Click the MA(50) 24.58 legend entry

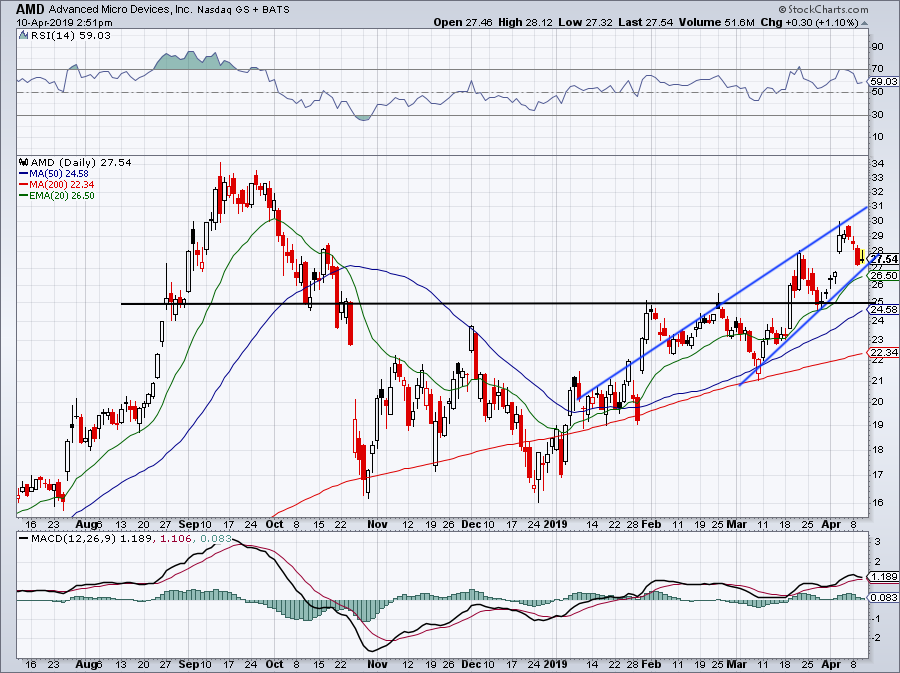coord(59,174)
